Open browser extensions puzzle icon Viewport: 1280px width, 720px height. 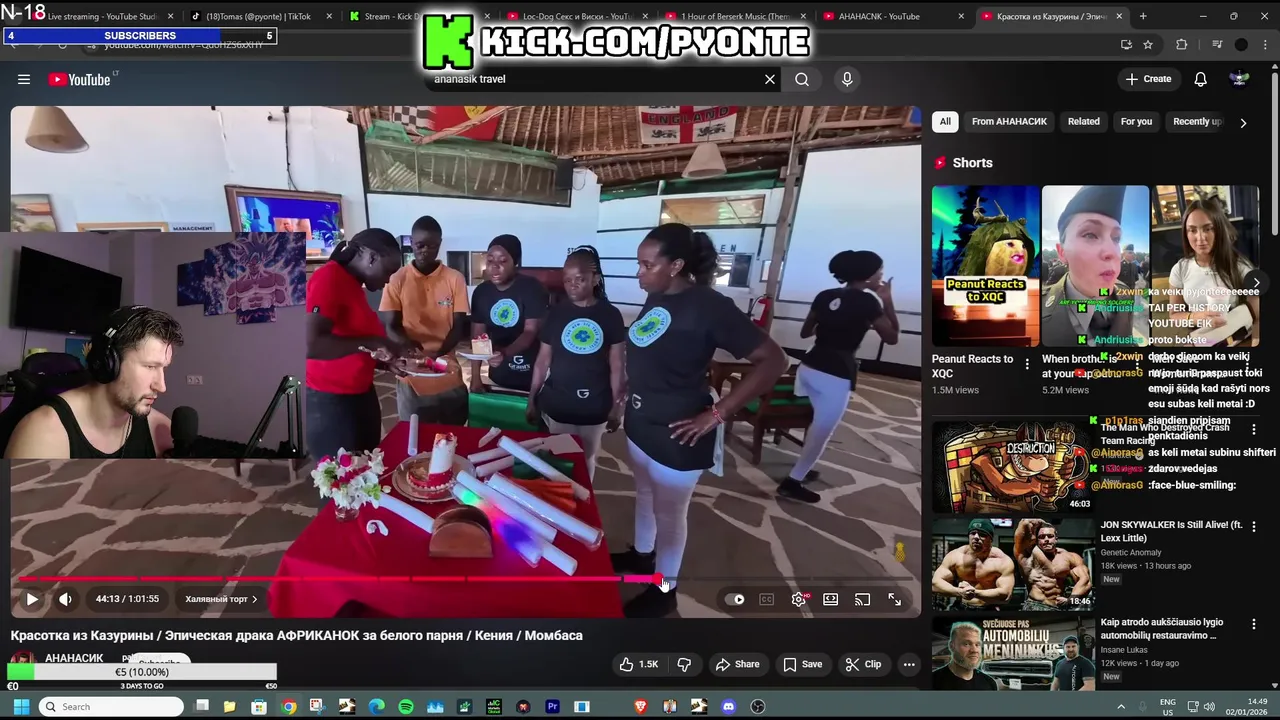coord(1182,45)
